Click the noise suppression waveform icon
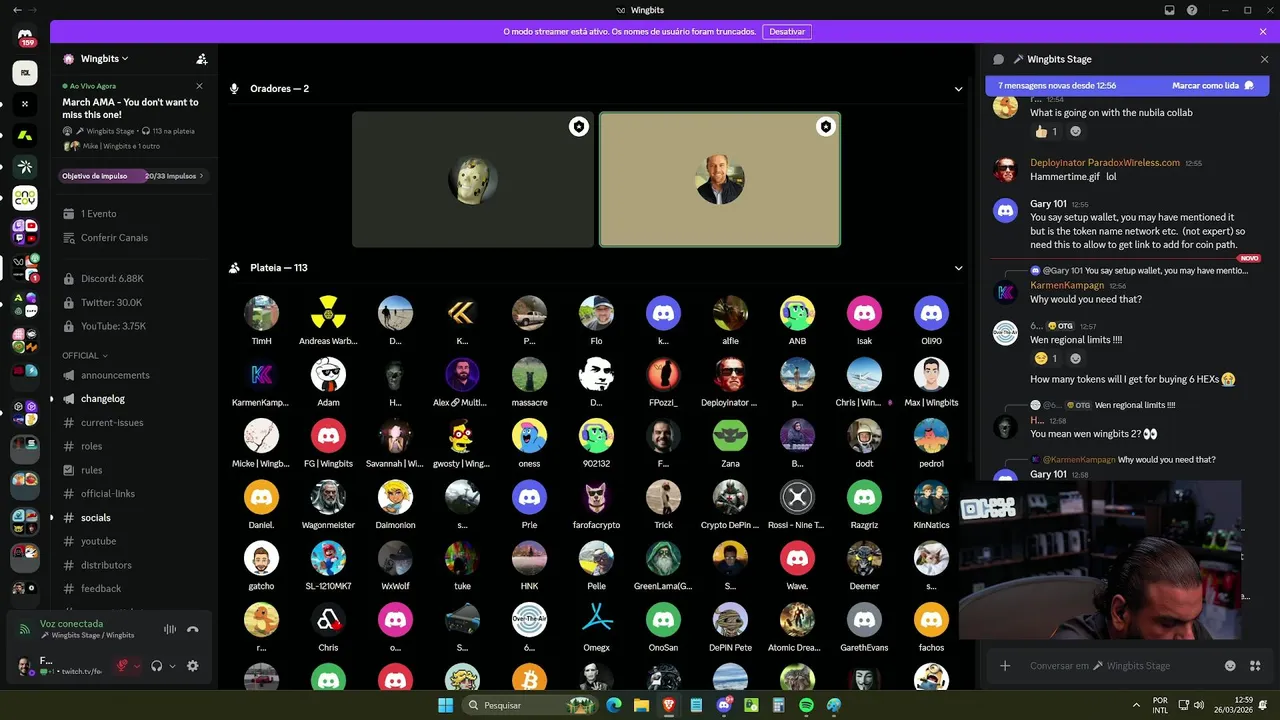Image resolution: width=1280 pixels, height=720 pixels. [170, 629]
